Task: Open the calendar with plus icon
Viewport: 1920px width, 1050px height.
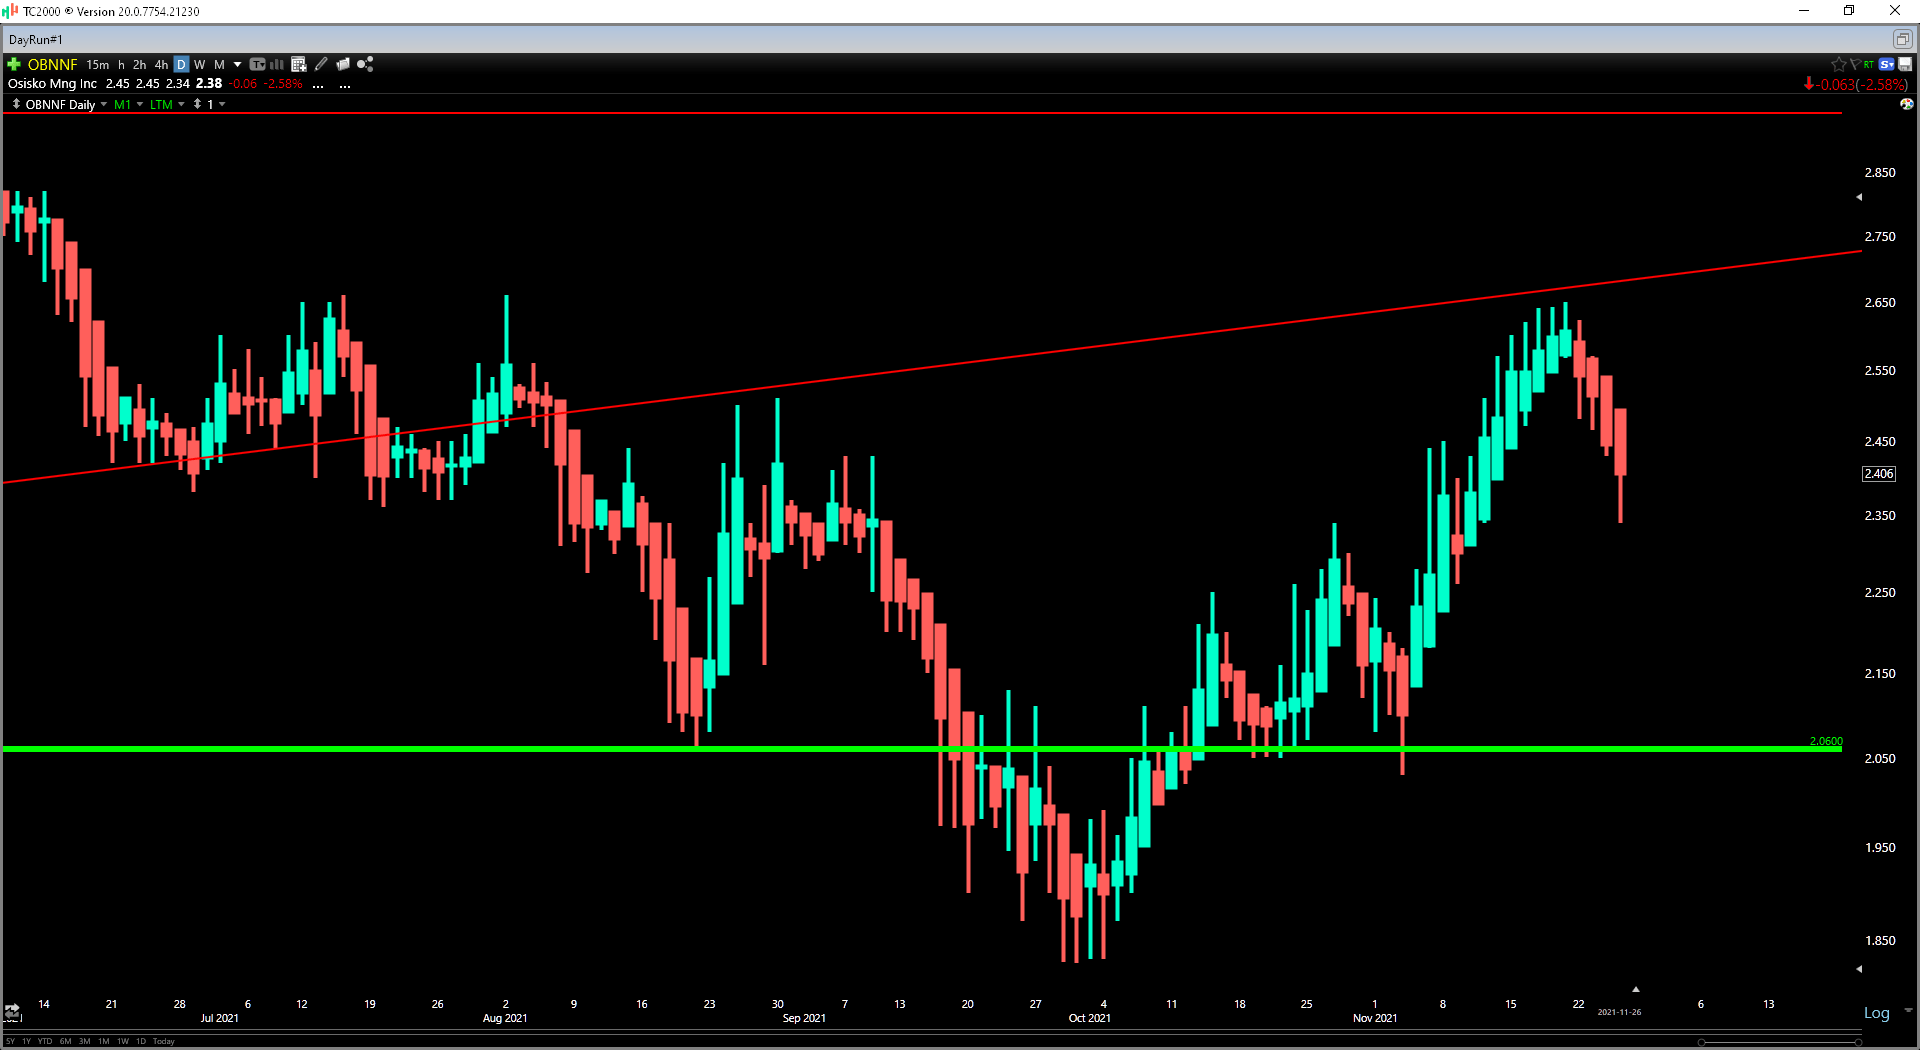Action: [x=298, y=64]
